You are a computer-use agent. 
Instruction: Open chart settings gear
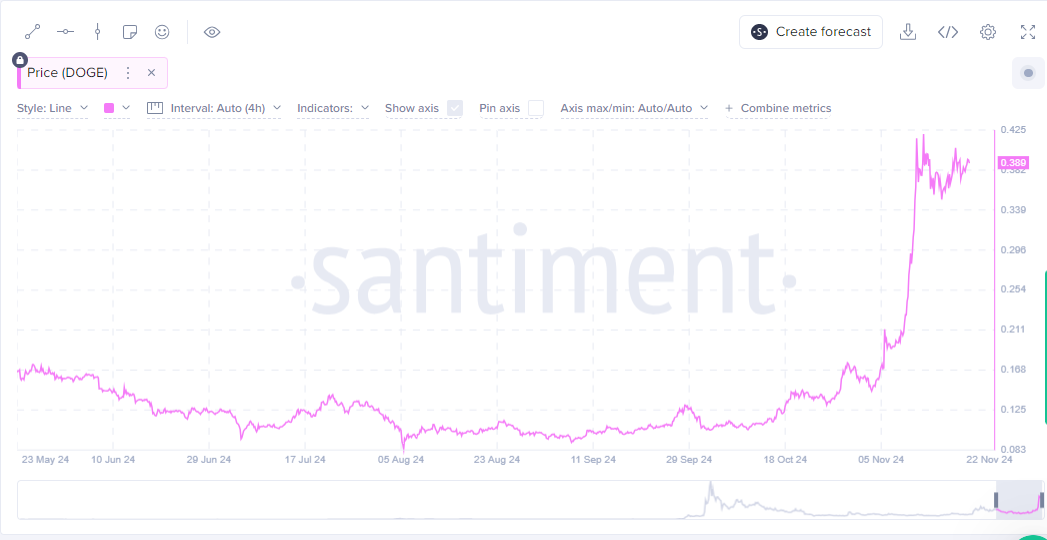[988, 32]
